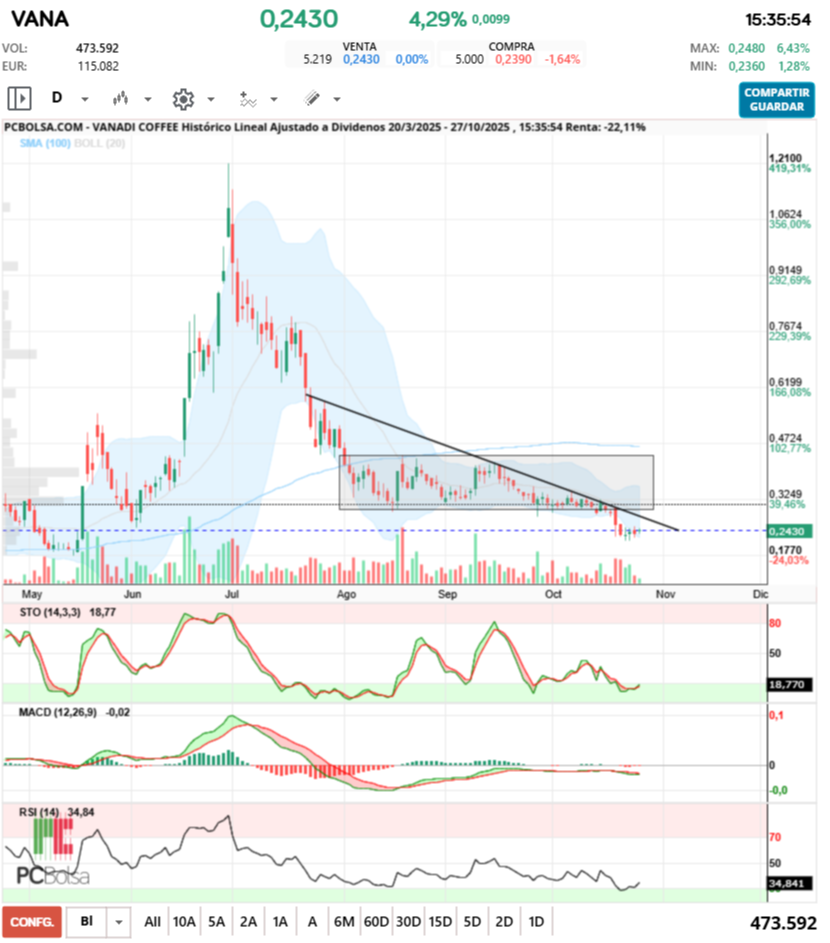The height and width of the screenshot is (943, 830).
Task: Expand the interval D dropdown arrow
Action: click(x=85, y=99)
